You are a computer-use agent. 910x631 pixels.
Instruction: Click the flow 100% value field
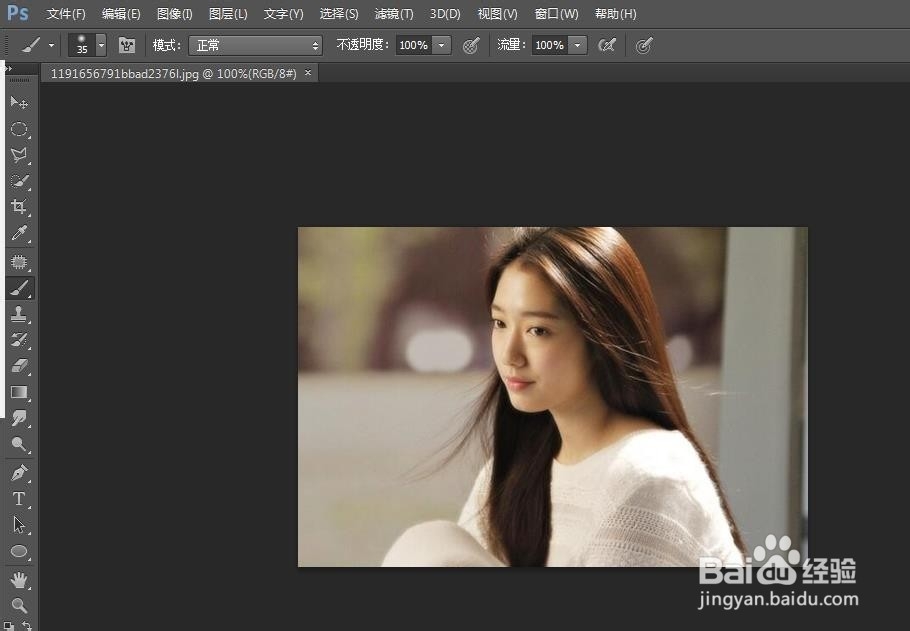pos(550,45)
